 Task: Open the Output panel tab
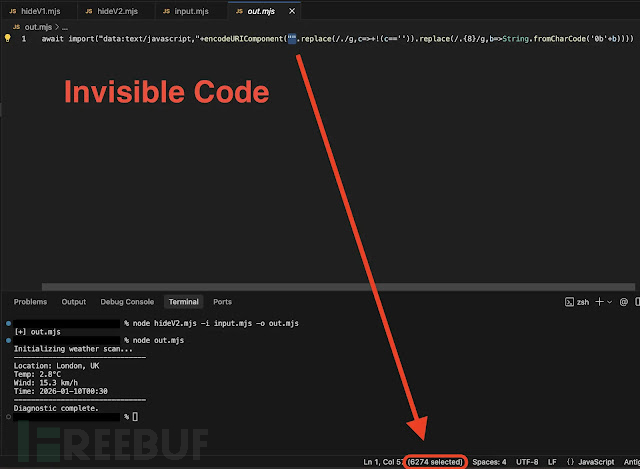[73, 302]
